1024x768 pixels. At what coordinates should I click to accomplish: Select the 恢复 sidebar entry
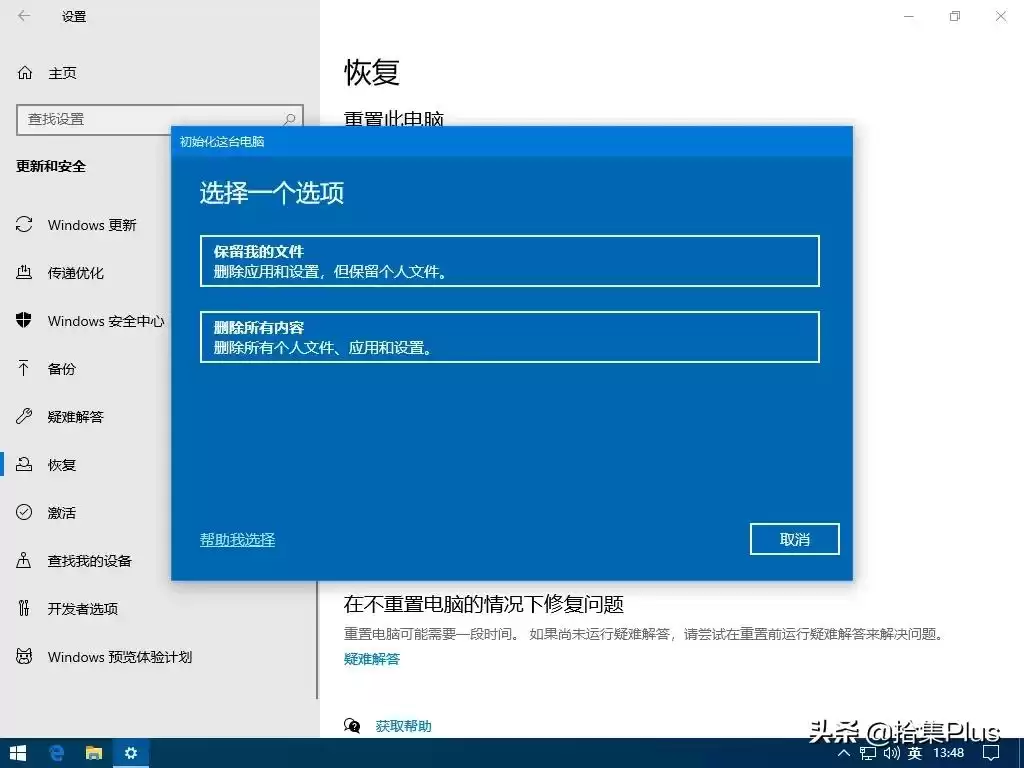(62, 465)
